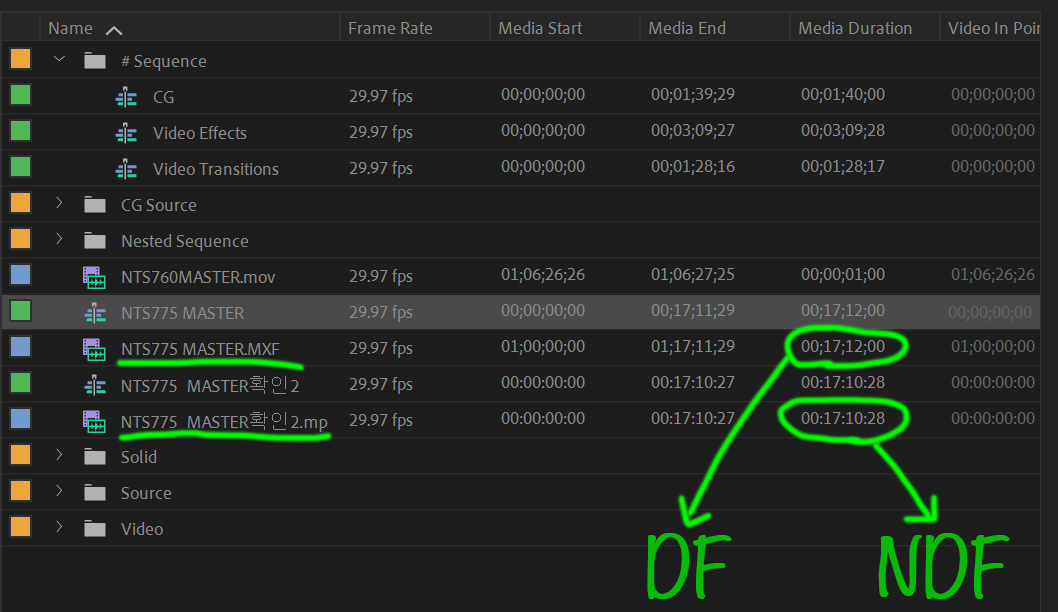
Task: Expand the Source bin
Action: point(58,493)
